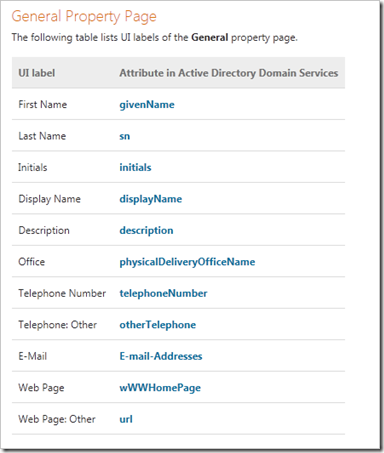Select the 'Telephone: Other' label cell

(x=58, y=325)
